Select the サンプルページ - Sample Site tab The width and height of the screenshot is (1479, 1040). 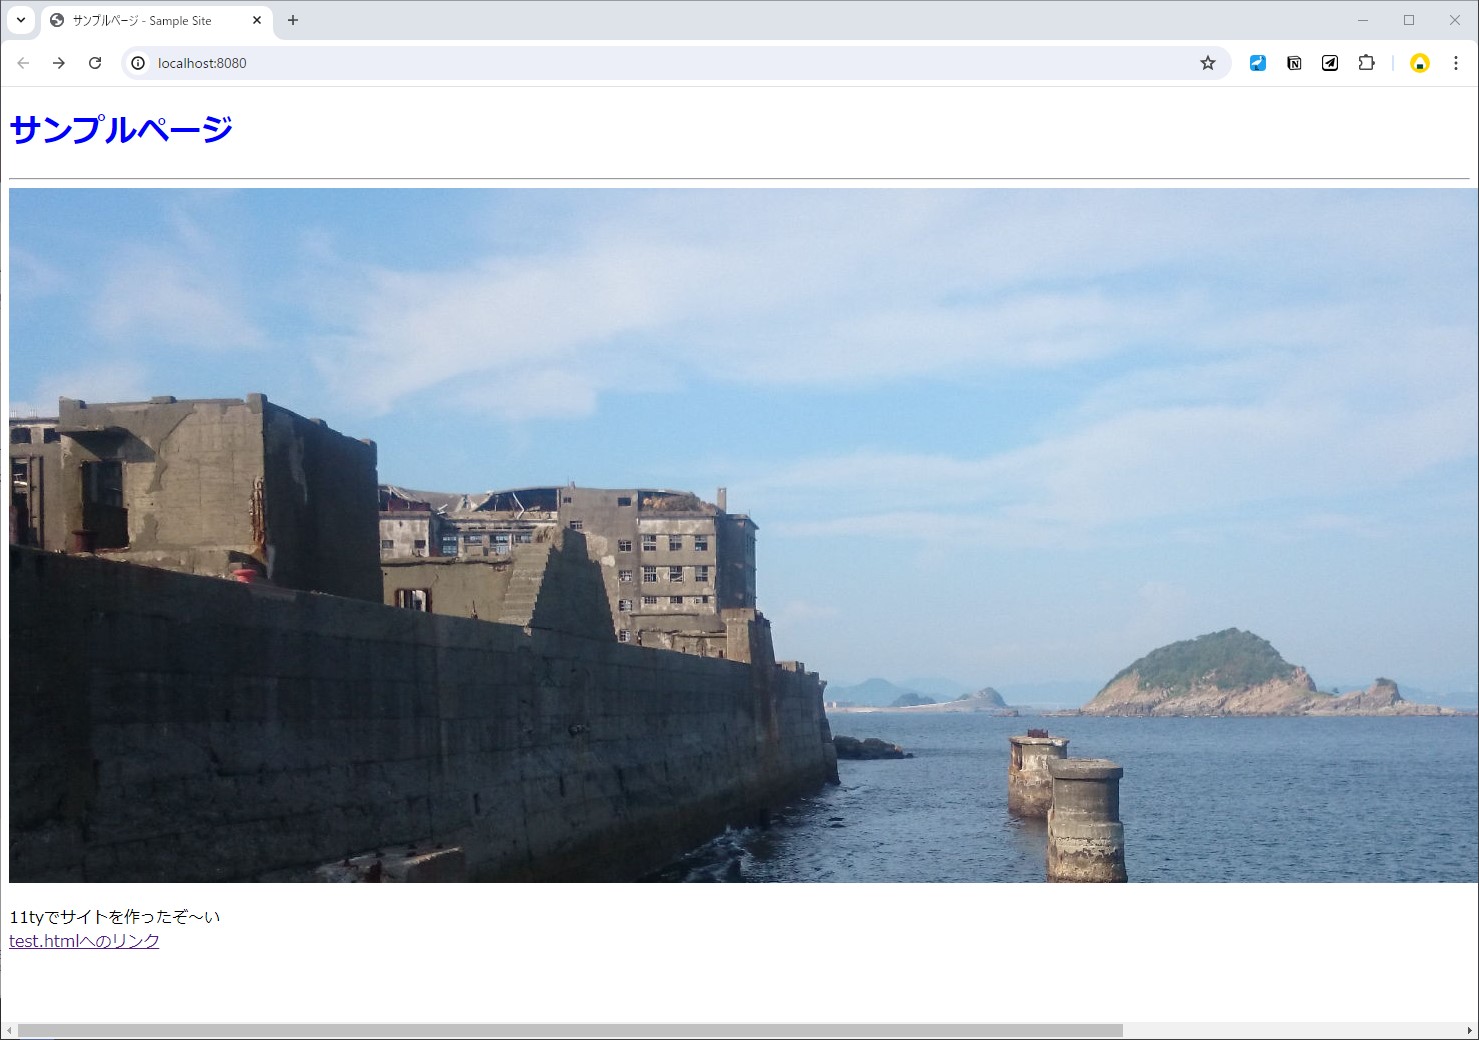(156, 21)
